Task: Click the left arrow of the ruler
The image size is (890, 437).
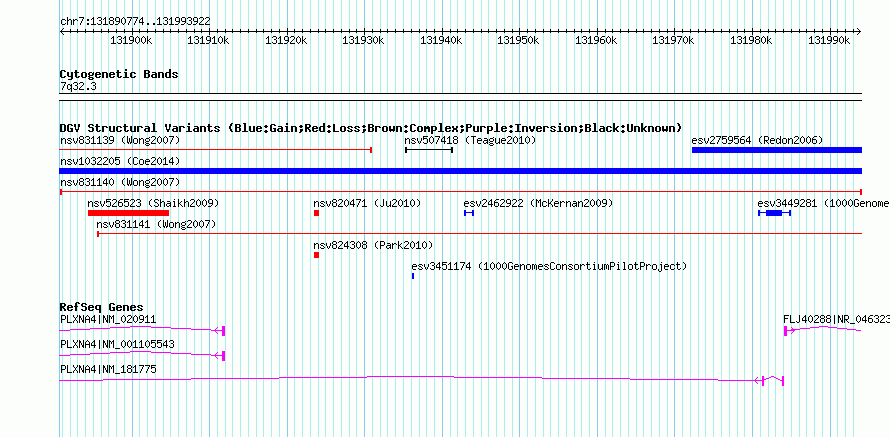Action: 62,32
